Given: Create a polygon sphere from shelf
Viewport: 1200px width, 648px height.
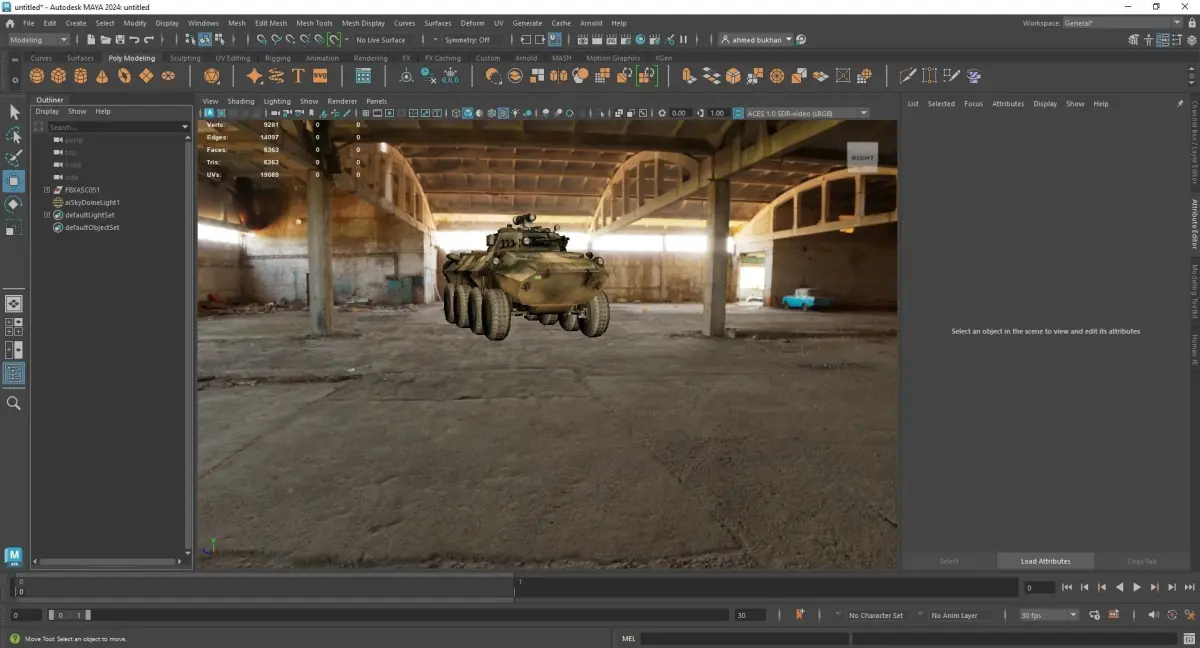Looking at the screenshot, I should coord(37,76).
